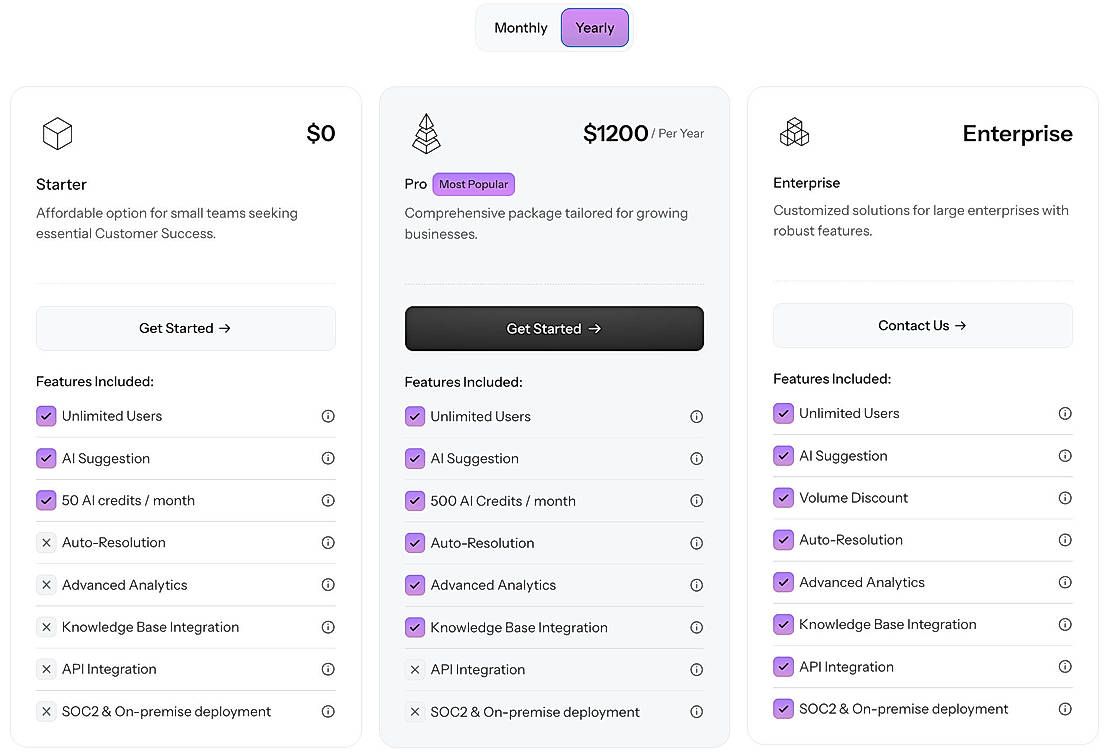Open info for Enterprise Knowledge Base Integration
The image size is (1108, 752).
click(1066, 625)
